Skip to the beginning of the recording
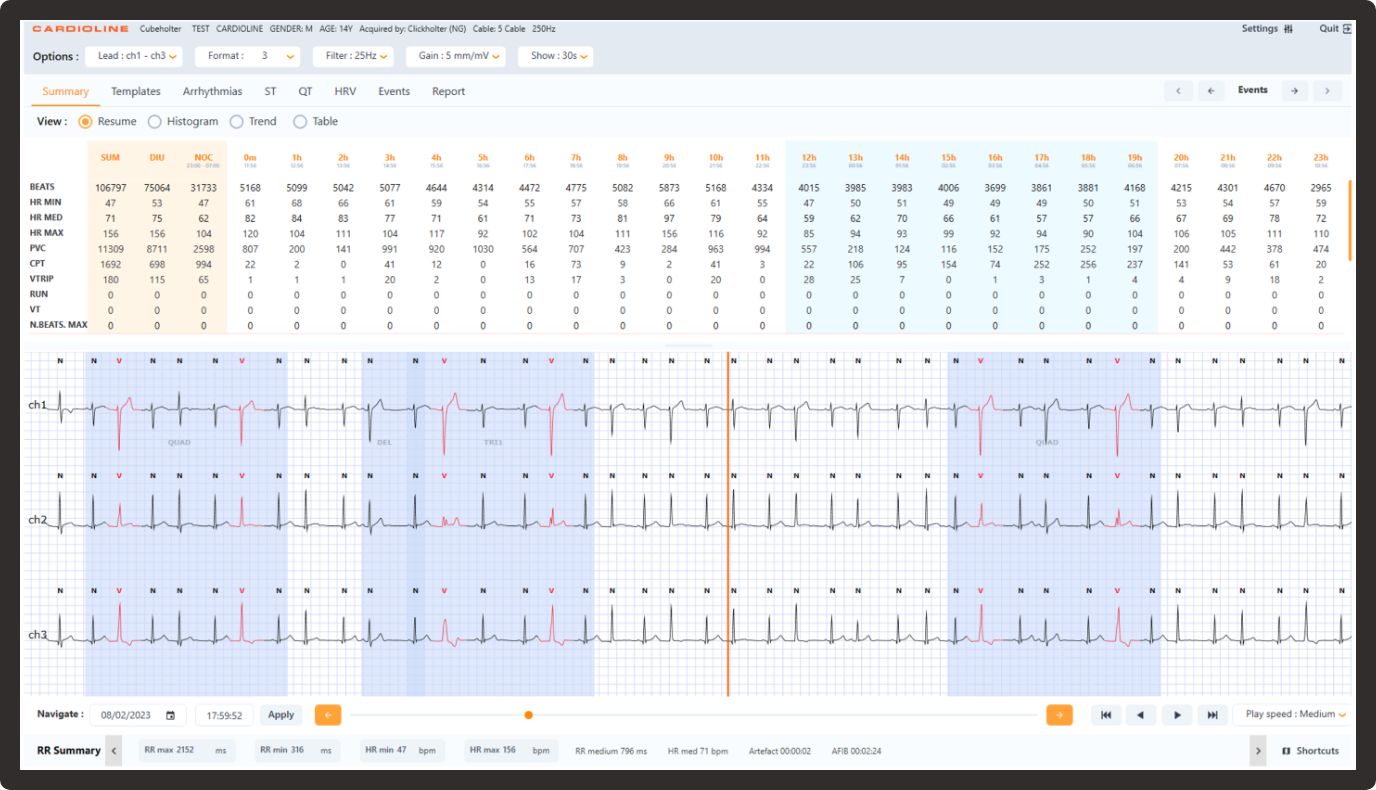The width and height of the screenshot is (1376, 790). point(1105,715)
